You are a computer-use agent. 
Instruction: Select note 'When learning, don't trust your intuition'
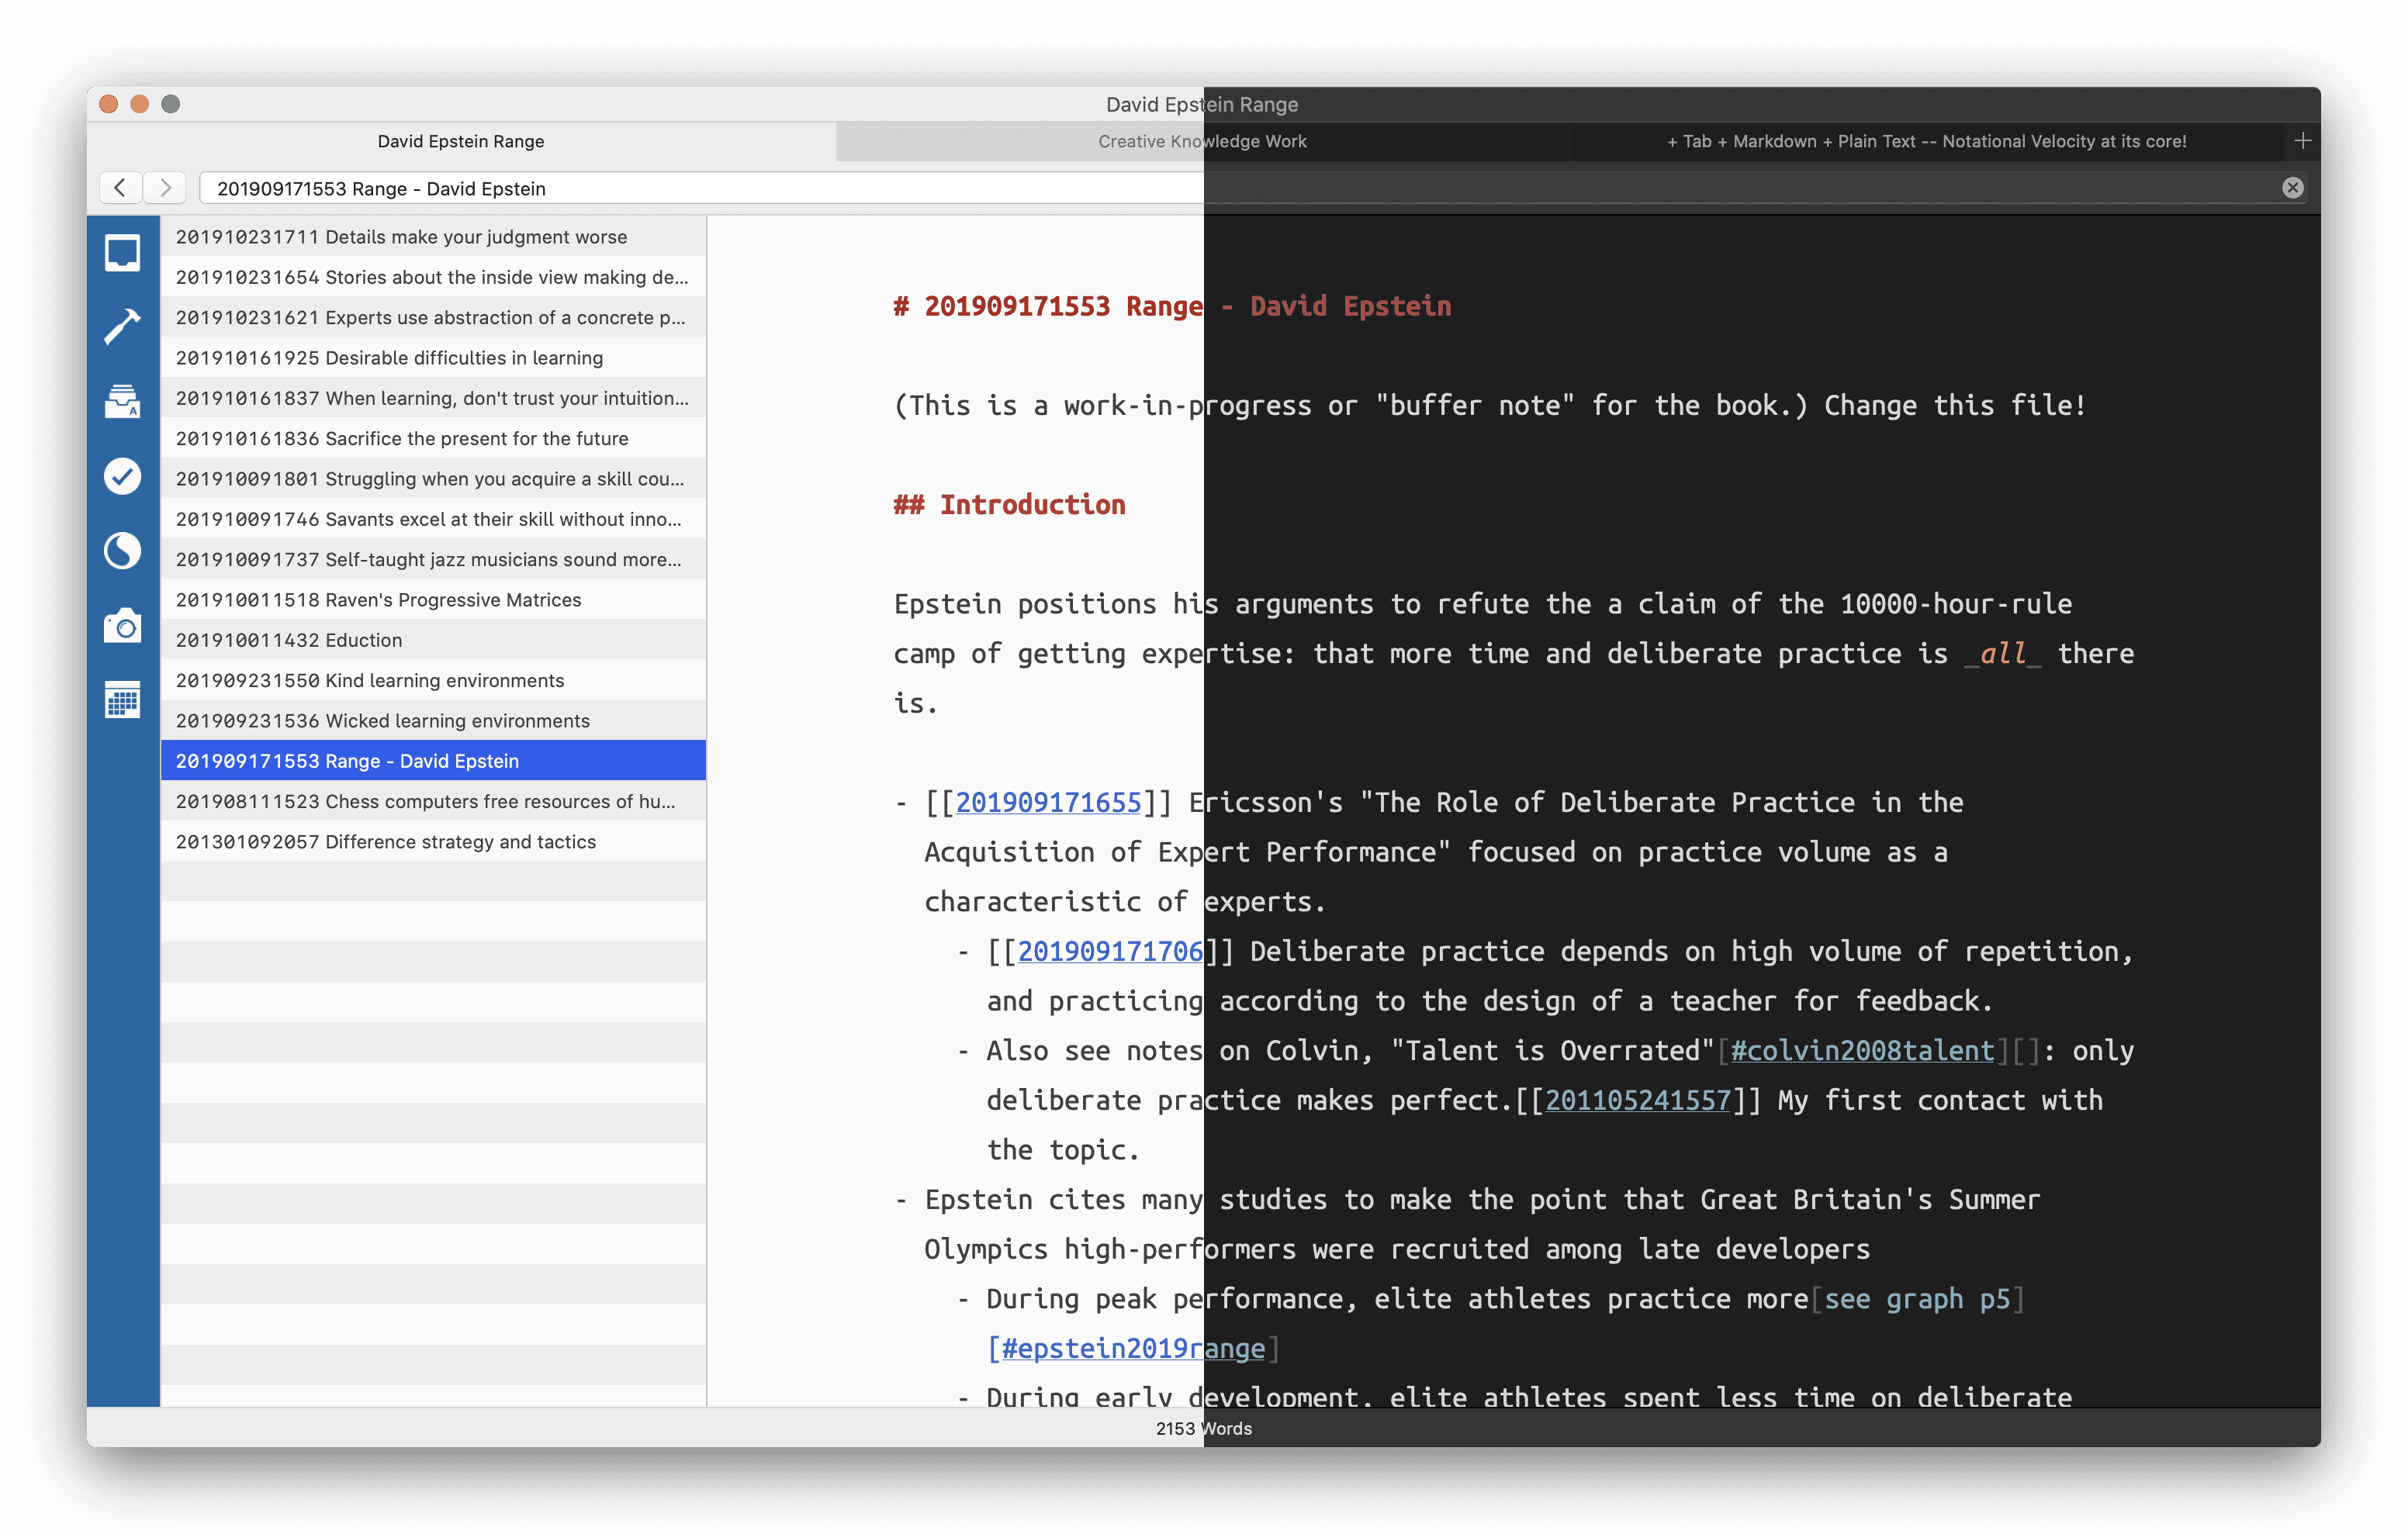[433, 398]
